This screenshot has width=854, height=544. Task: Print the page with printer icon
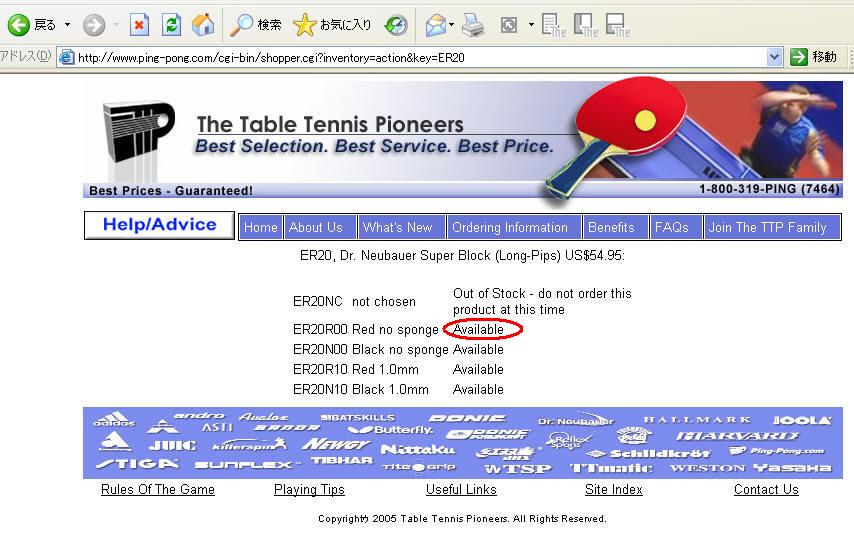pos(473,25)
